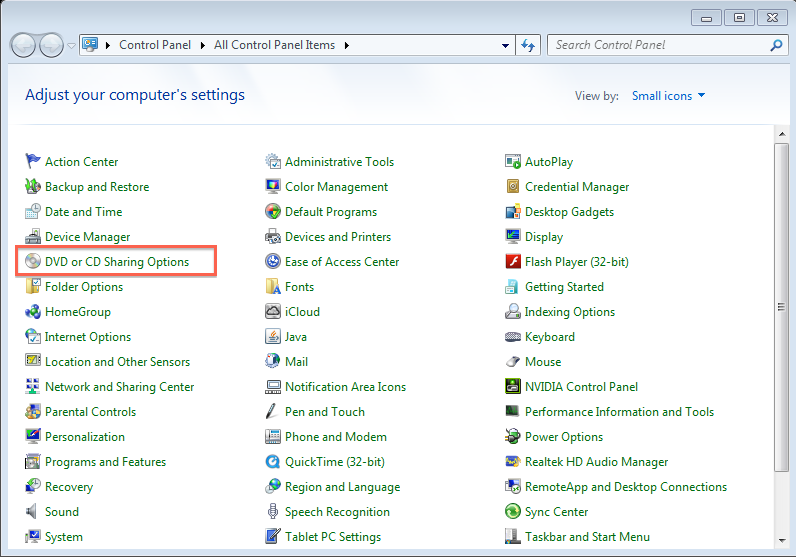Open Action Center flag icon
Image resolution: width=796 pixels, height=557 pixels.
tap(32, 161)
